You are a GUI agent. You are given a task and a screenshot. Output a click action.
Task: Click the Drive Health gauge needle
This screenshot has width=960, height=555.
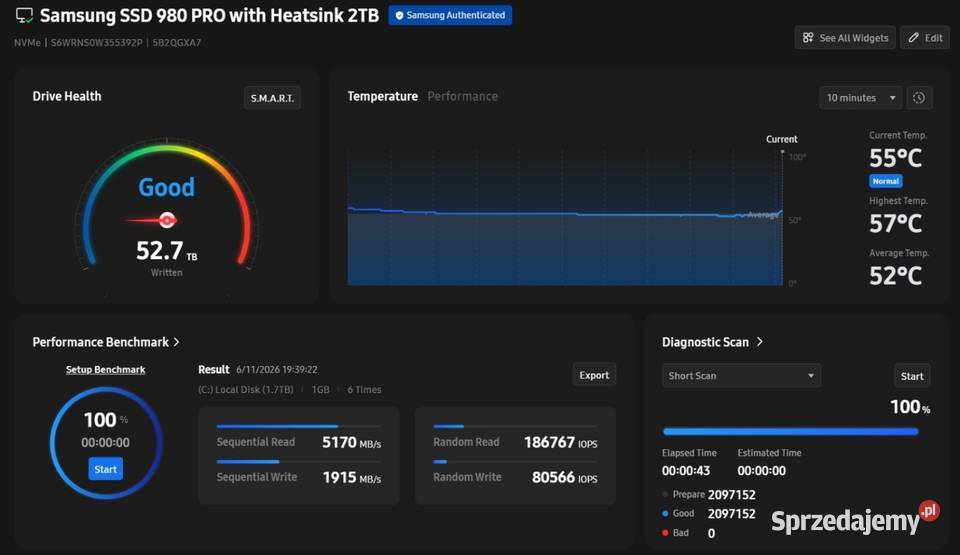tap(152, 220)
